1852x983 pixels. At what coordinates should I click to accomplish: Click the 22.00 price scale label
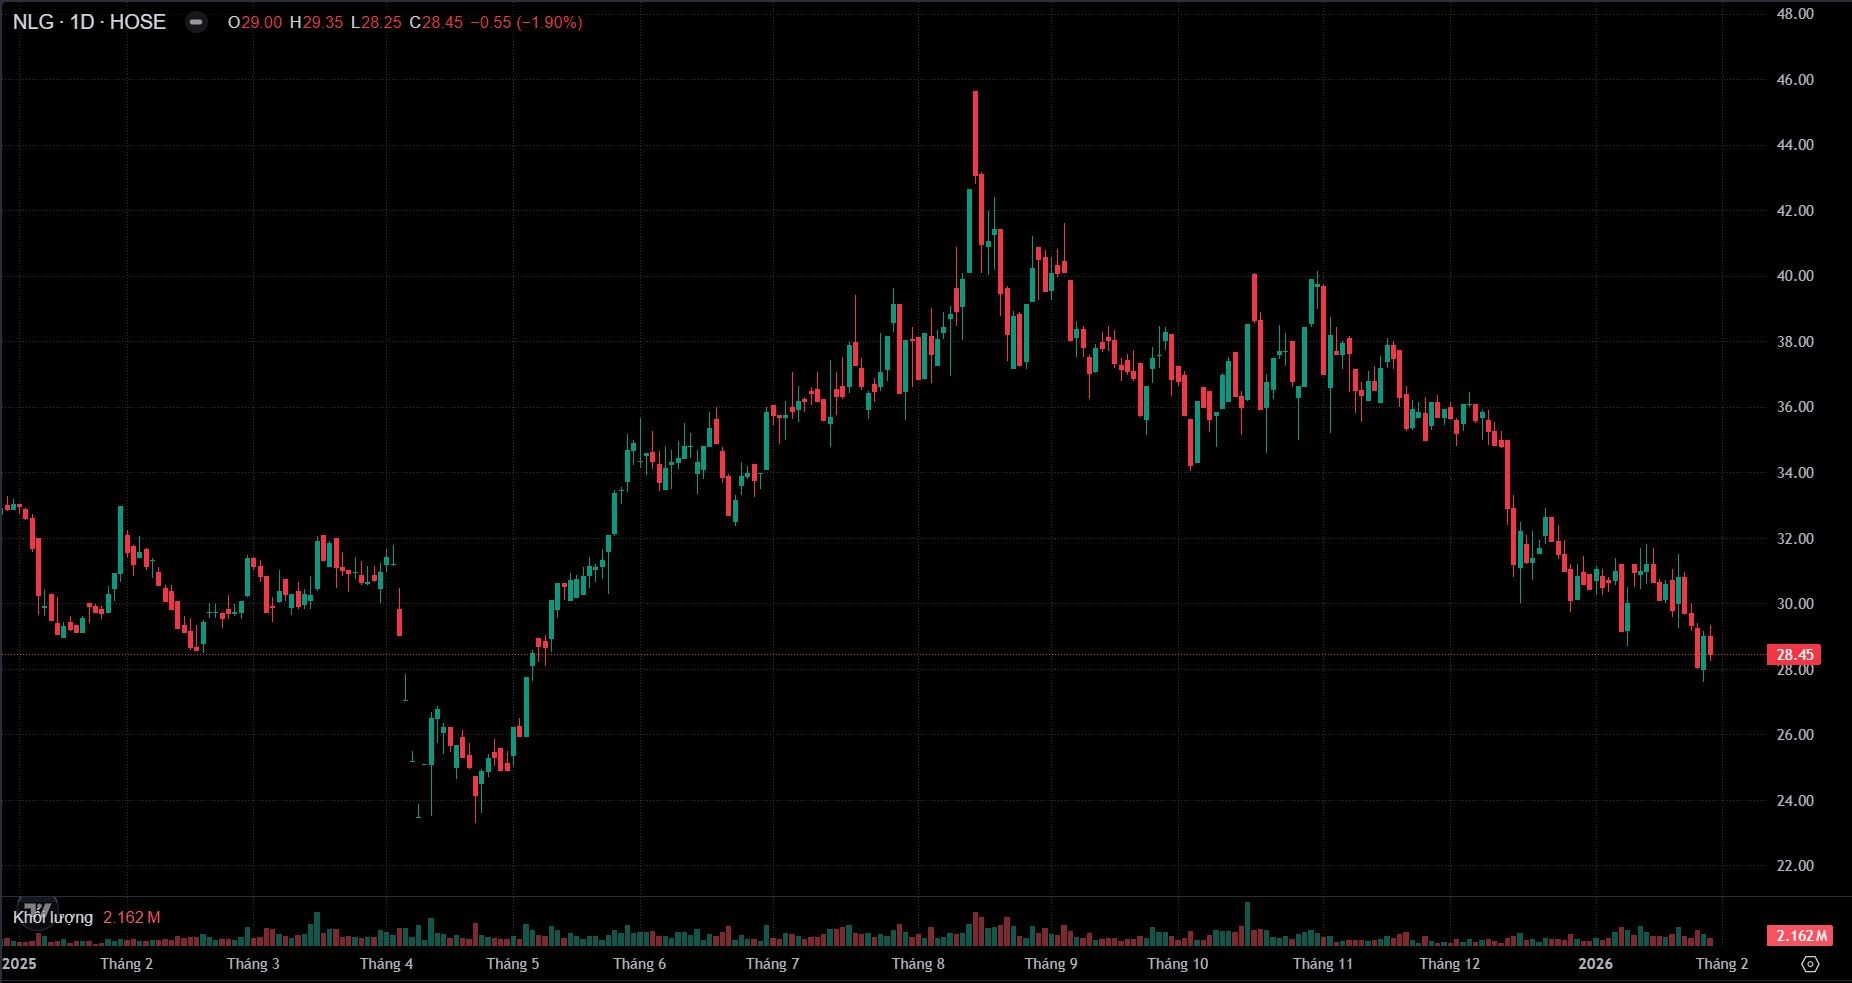(1794, 866)
